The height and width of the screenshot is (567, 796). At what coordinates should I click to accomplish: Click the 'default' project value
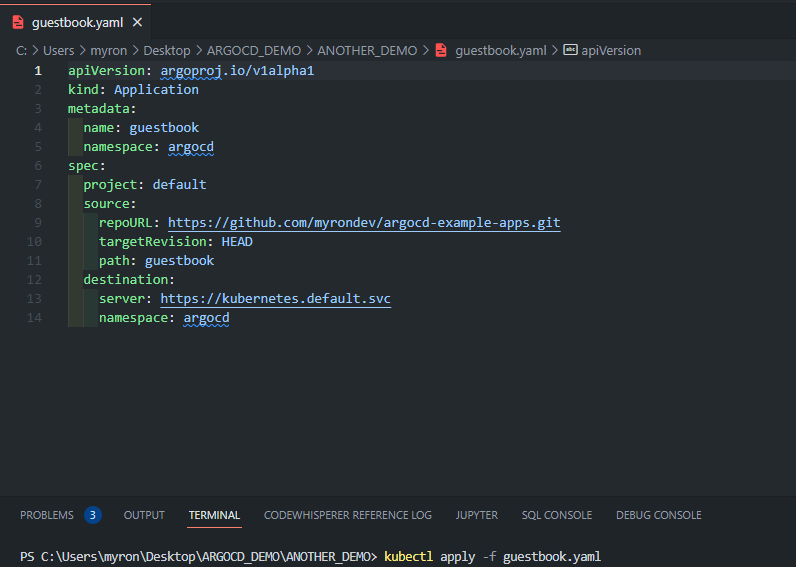pos(179,184)
